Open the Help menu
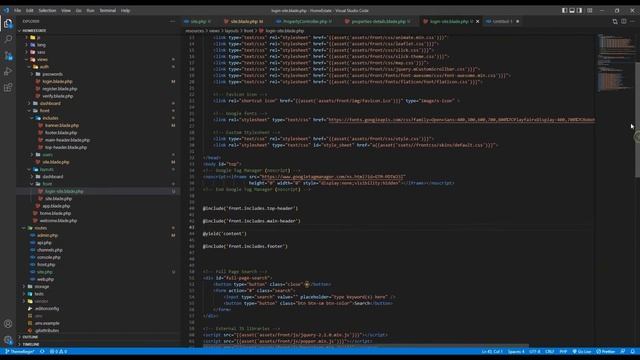640x360 pixels. click(125, 11)
